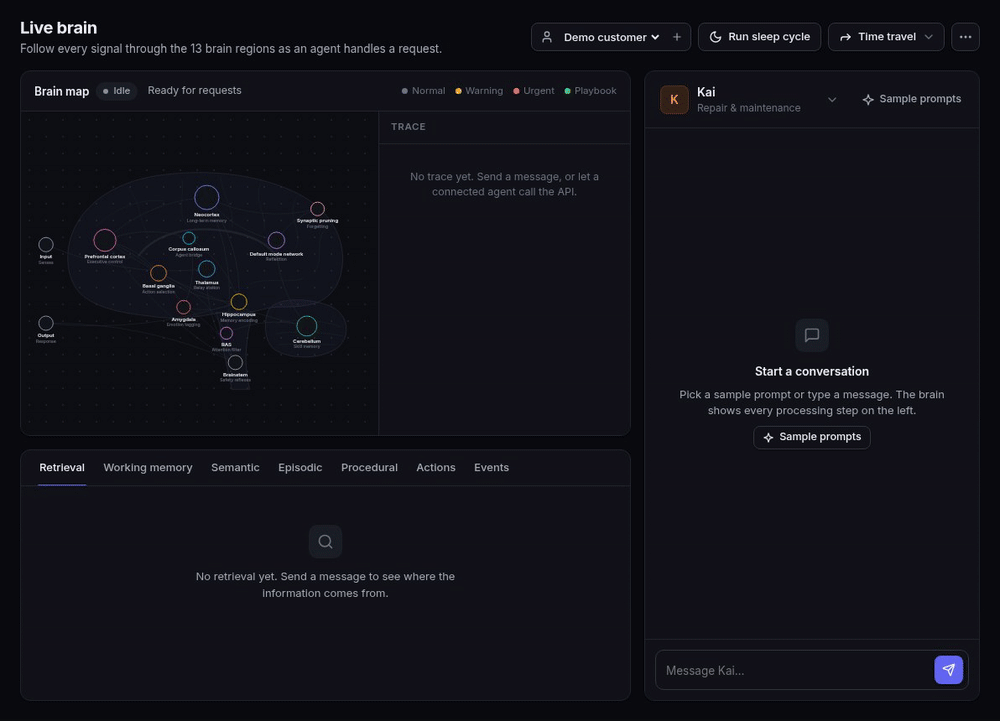Select the Hippocampus node
The height and width of the screenshot is (721, 1000).
[239, 302]
